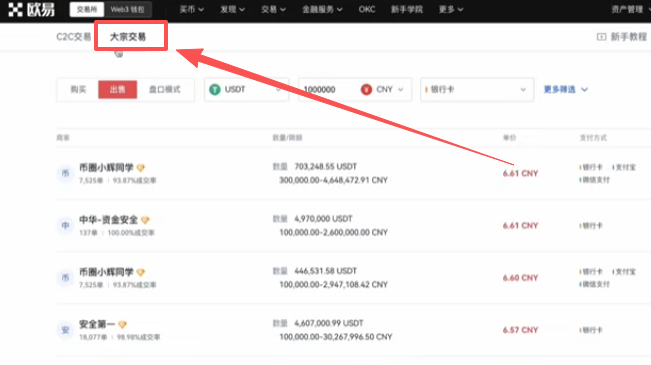The height and width of the screenshot is (365, 651).
Task: Click the 6.57 CNY price
Action: 520,330
